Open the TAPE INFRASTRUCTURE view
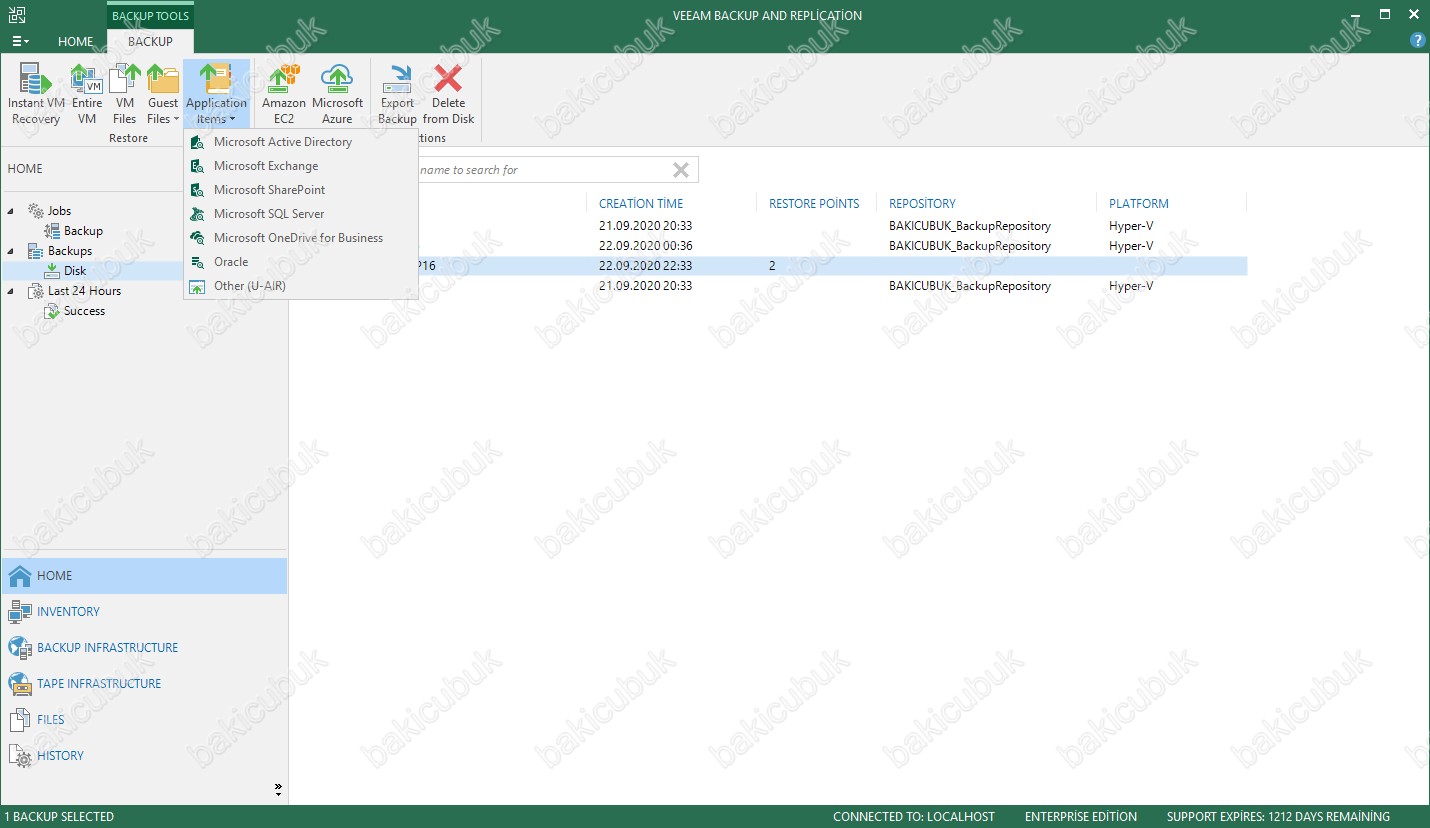The height and width of the screenshot is (828, 1430). pos(144,684)
